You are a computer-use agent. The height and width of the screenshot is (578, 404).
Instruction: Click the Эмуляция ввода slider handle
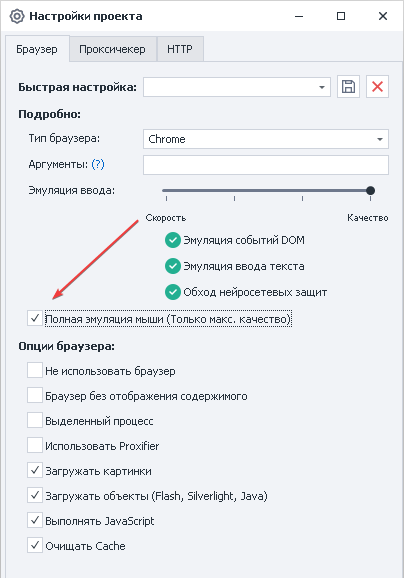click(x=370, y=191)
